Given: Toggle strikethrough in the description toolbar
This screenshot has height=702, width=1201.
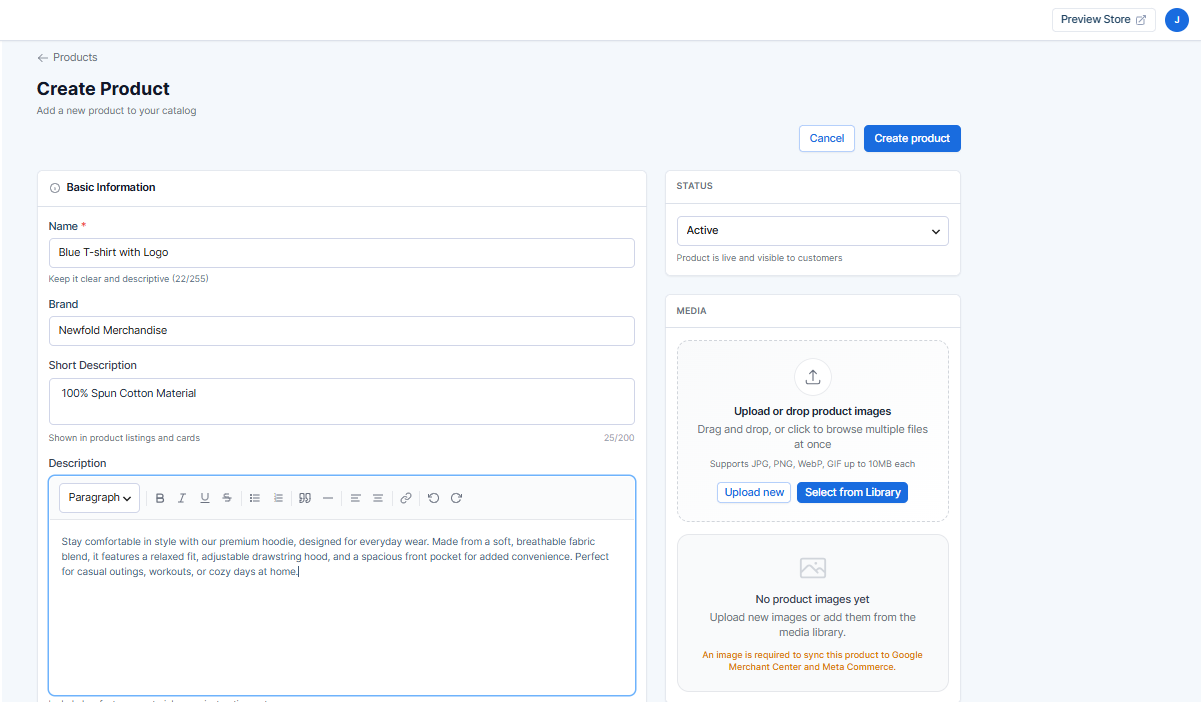Looking at the screenshot, I should [x=227, y=498].
